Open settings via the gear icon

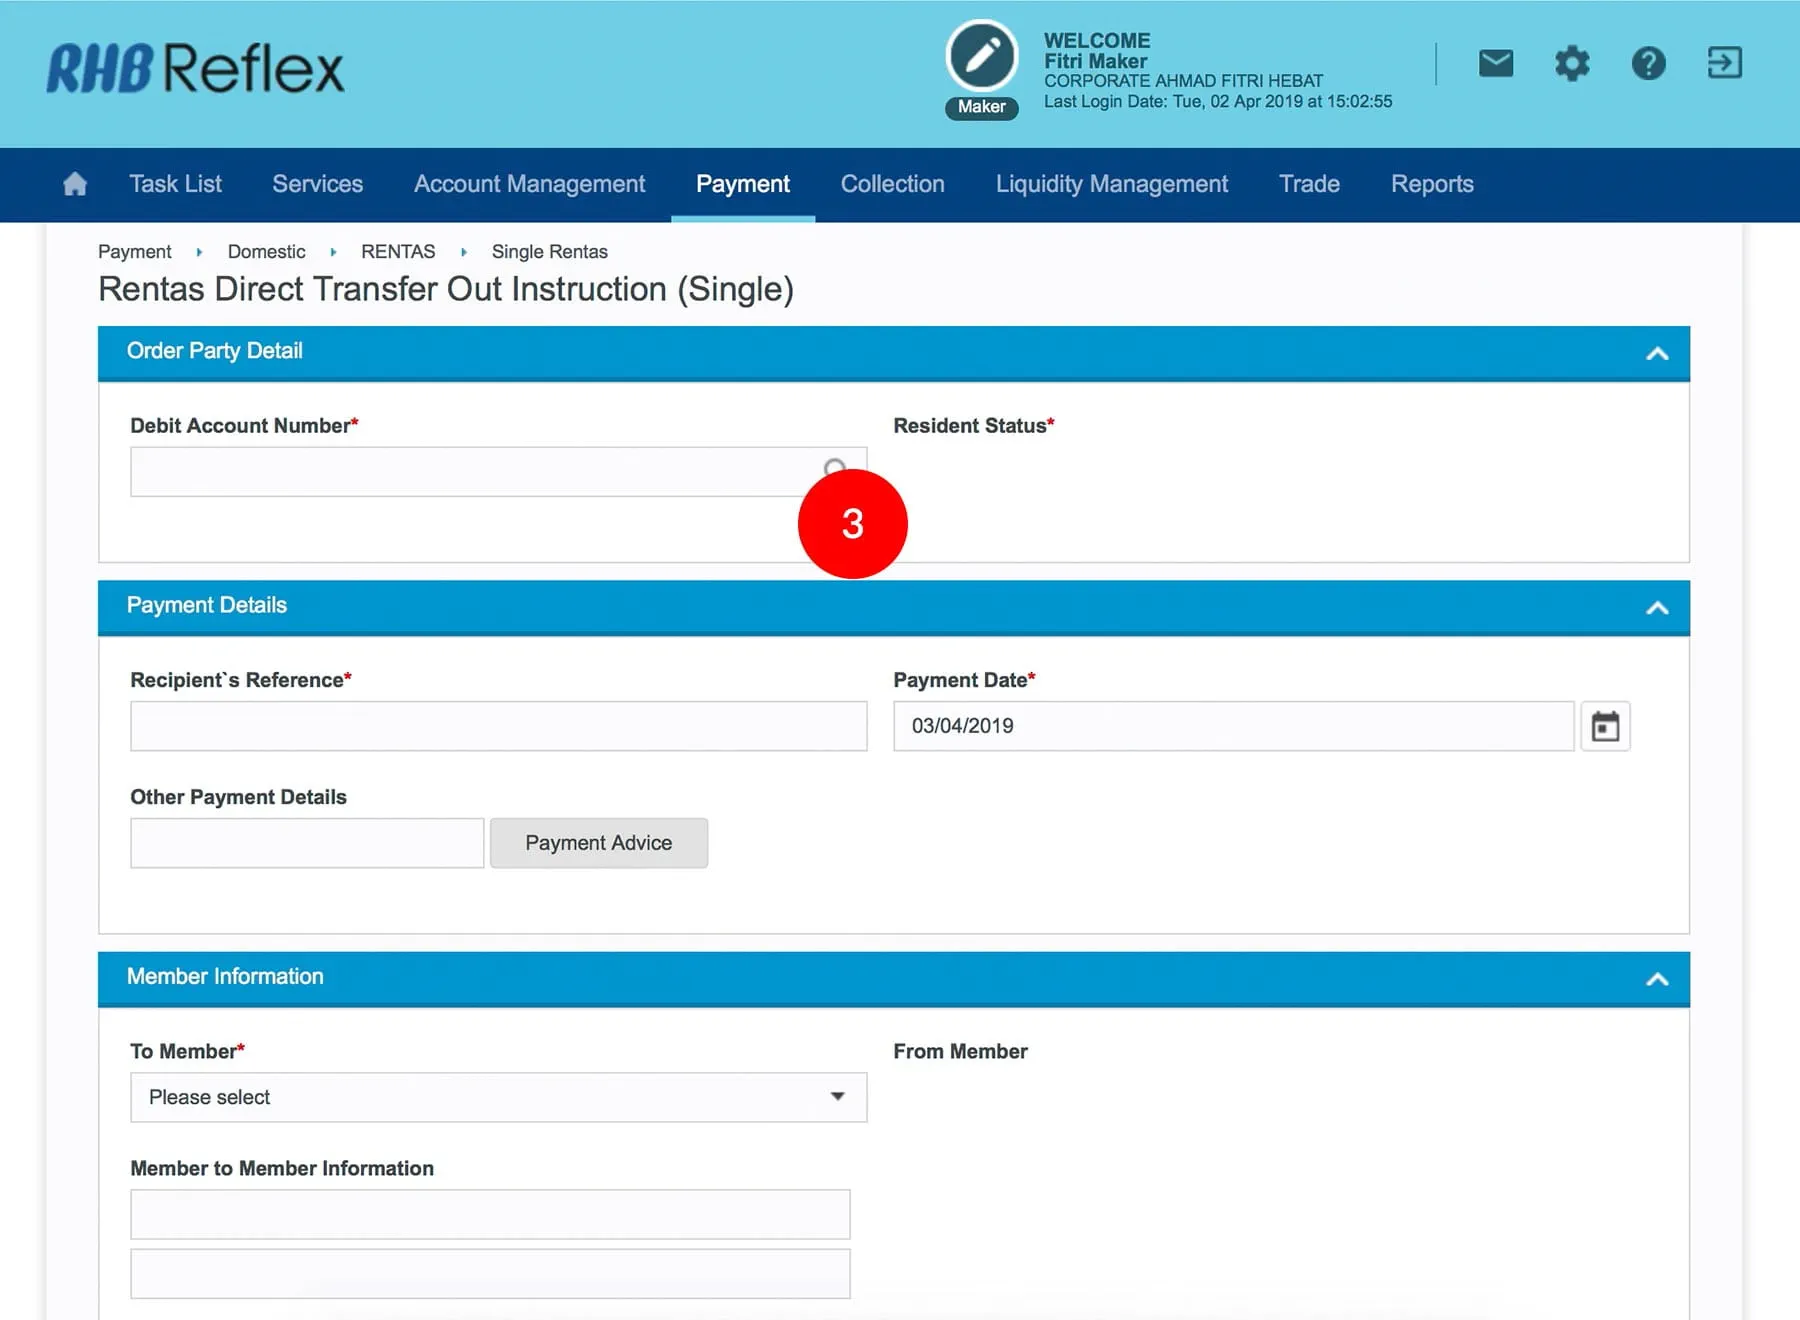[1571, 64]
